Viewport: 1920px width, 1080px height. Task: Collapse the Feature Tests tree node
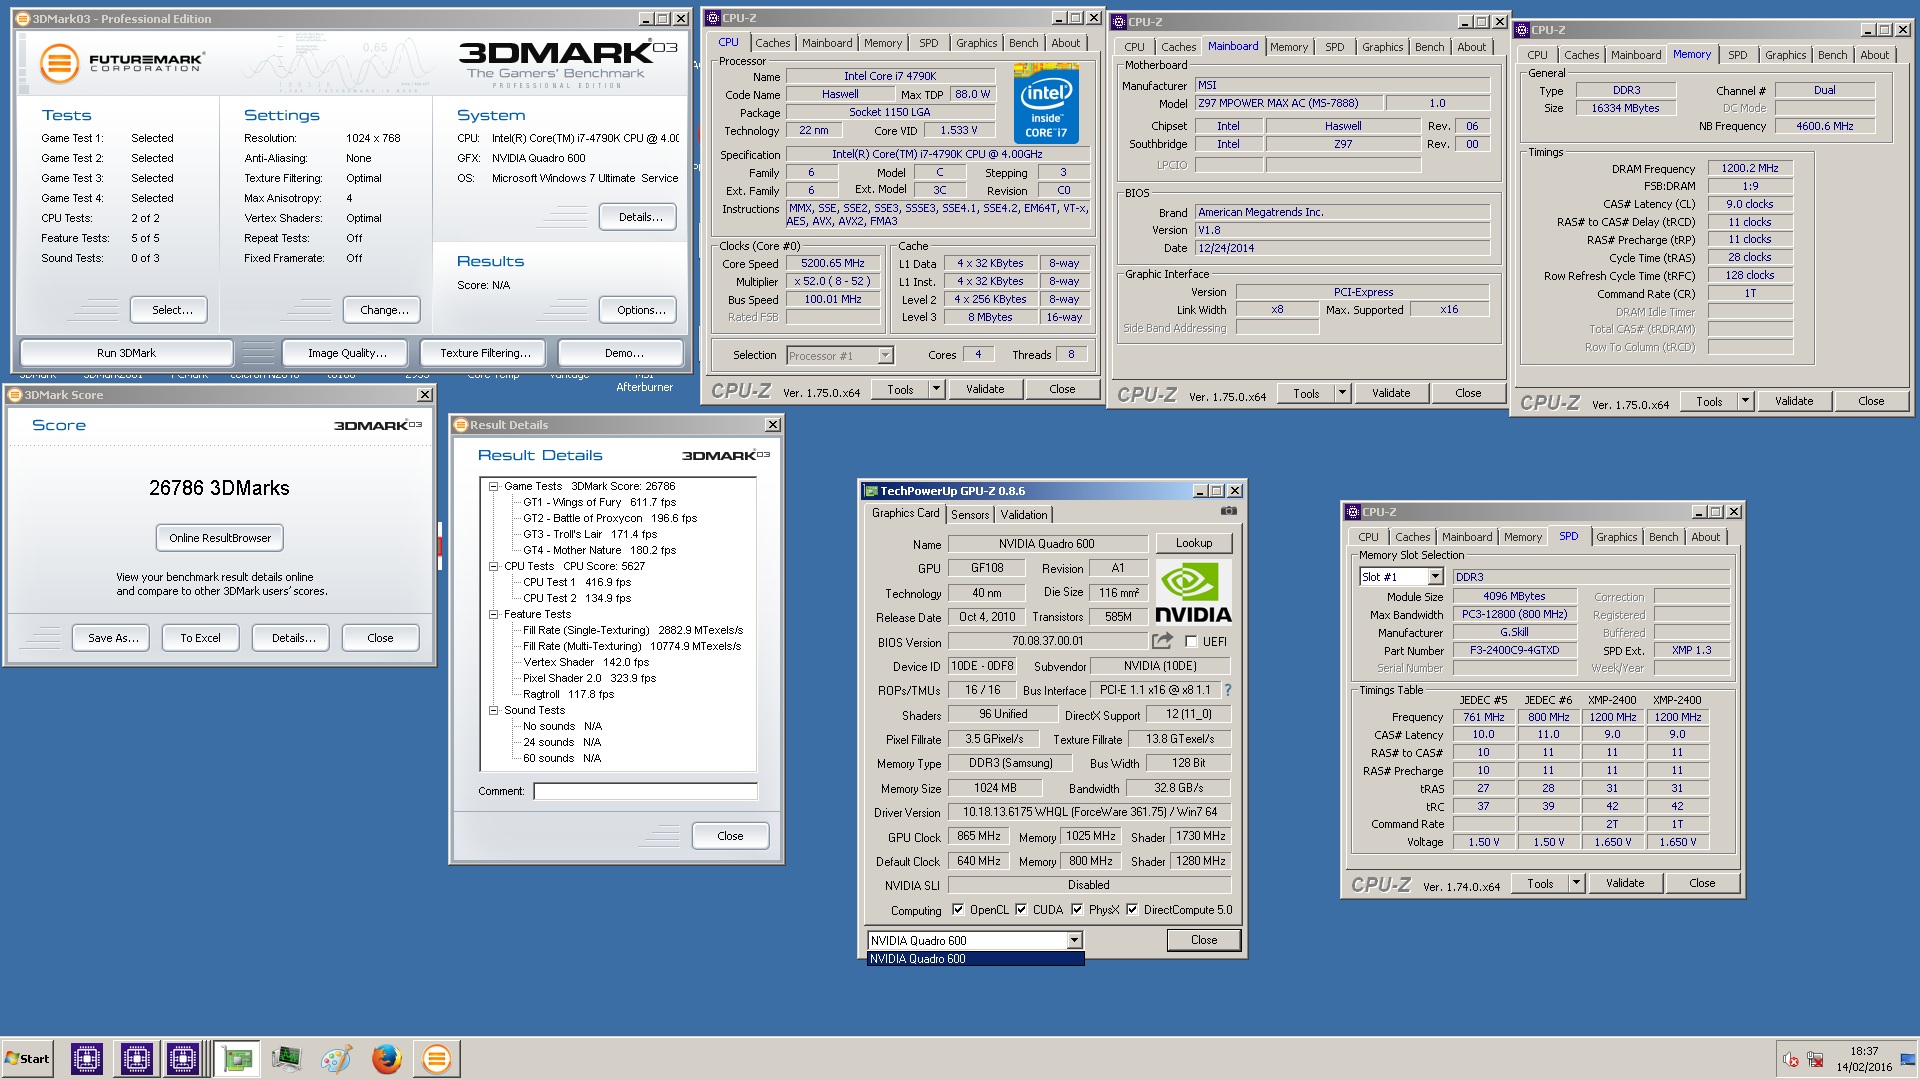point(493,615)
